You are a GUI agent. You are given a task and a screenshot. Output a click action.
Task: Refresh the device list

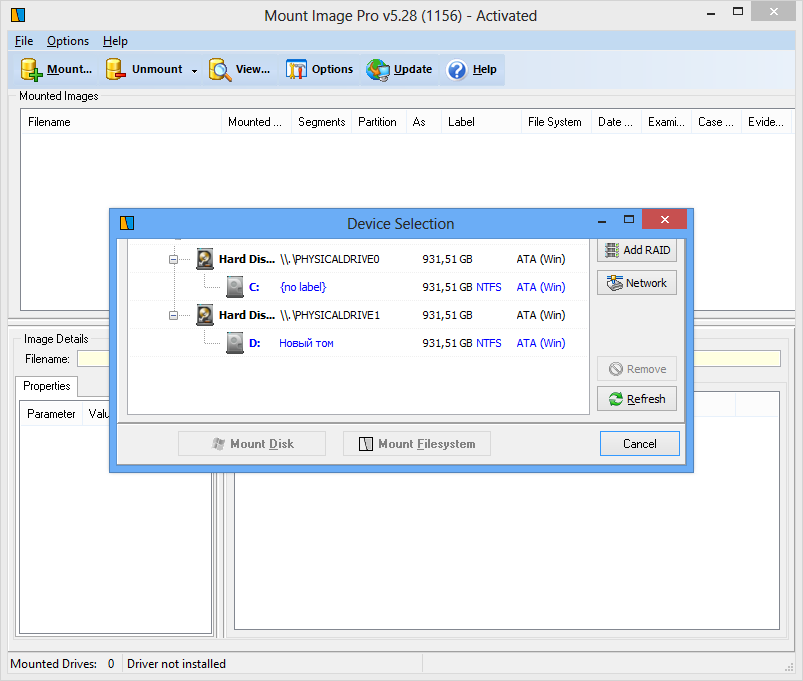point(637,399)
